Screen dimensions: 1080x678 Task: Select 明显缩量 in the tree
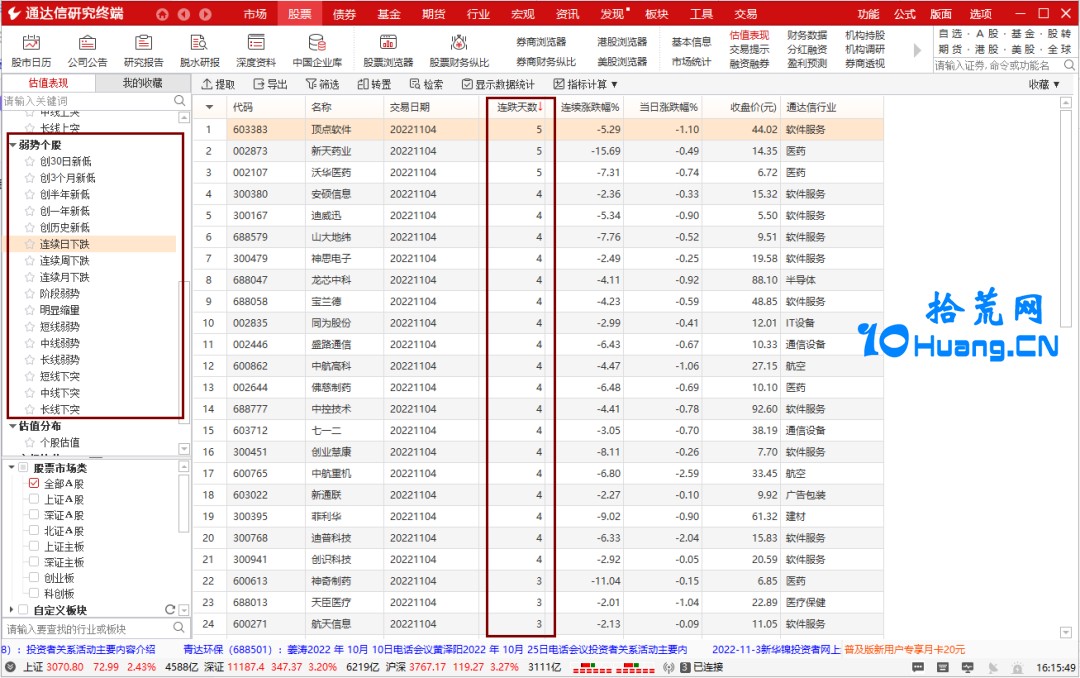[x=59, y=310]
